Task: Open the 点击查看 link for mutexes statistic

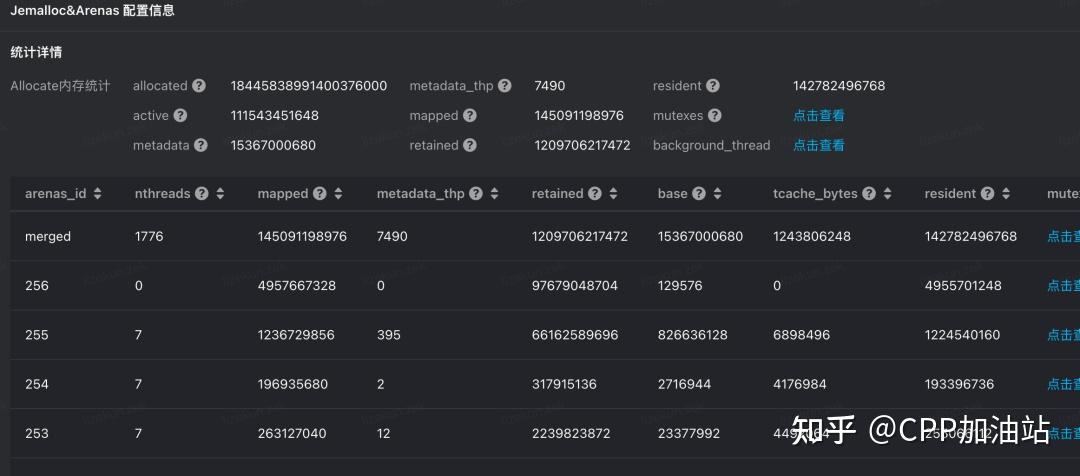Action: (818, 116)
